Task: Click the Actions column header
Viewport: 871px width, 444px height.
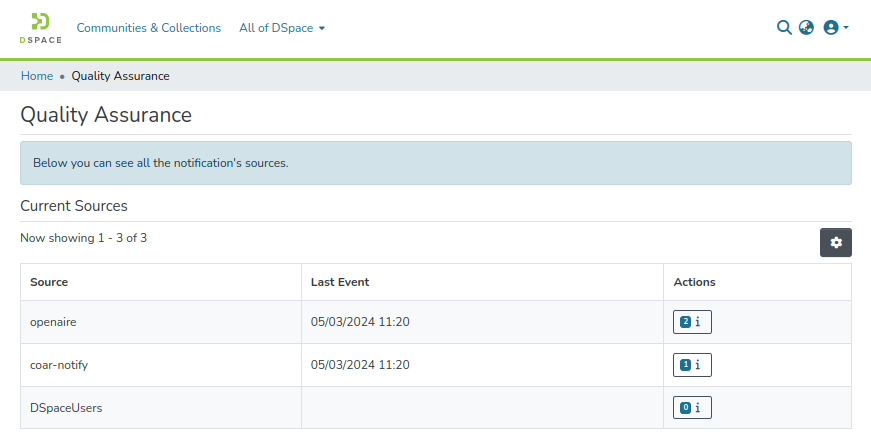Action: click(694, 282)
